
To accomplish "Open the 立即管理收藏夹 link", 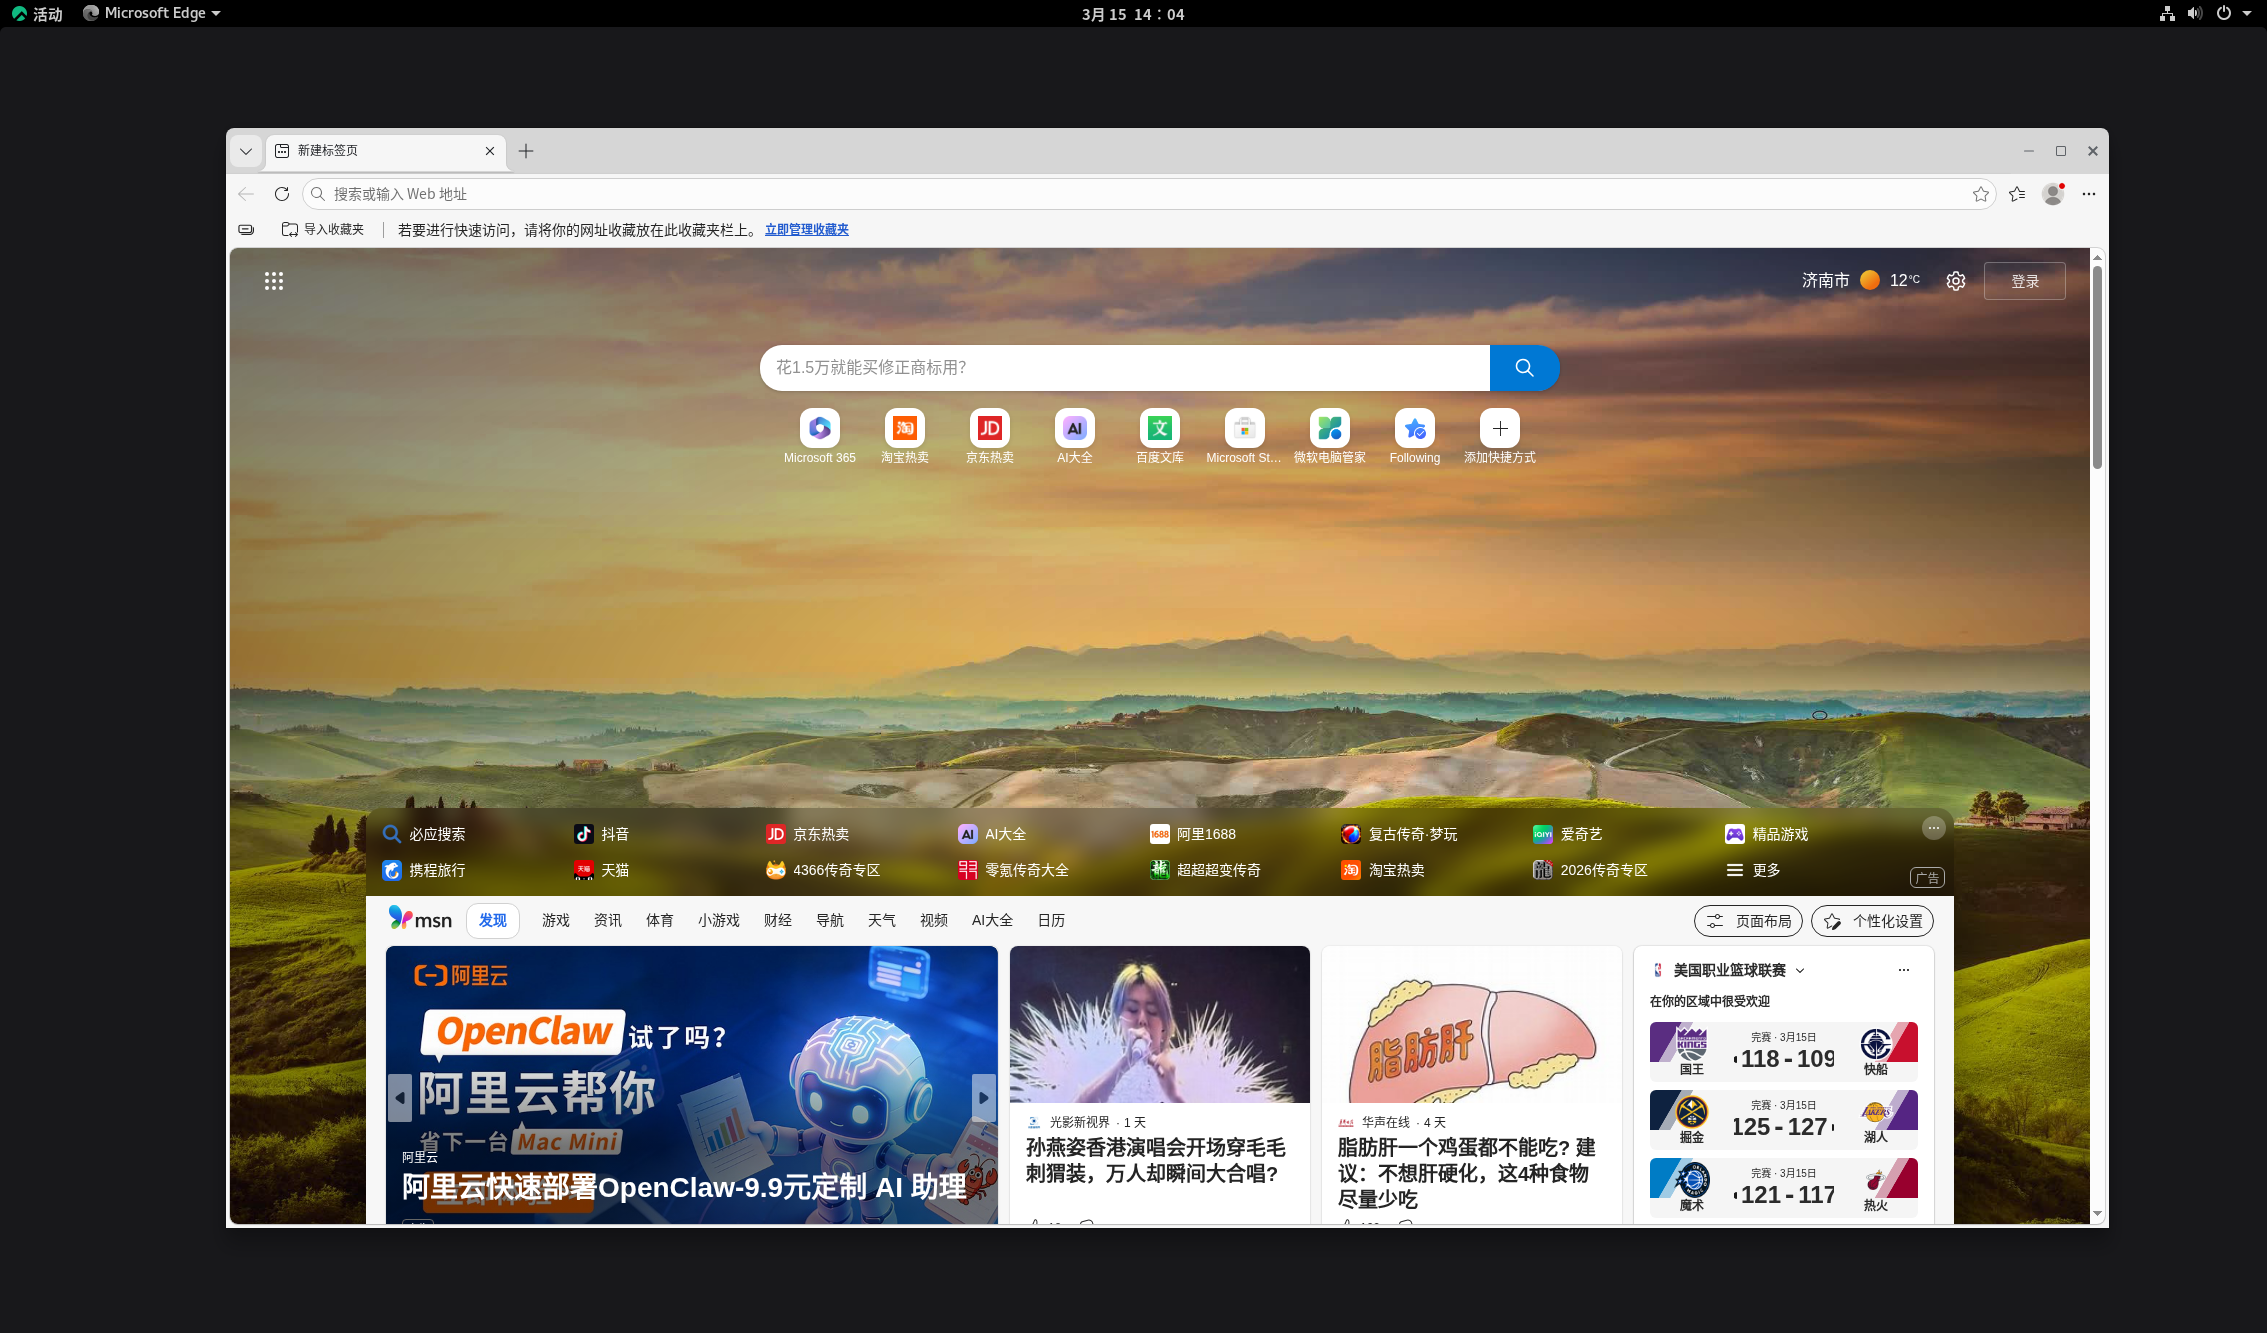I will [806, 229].
